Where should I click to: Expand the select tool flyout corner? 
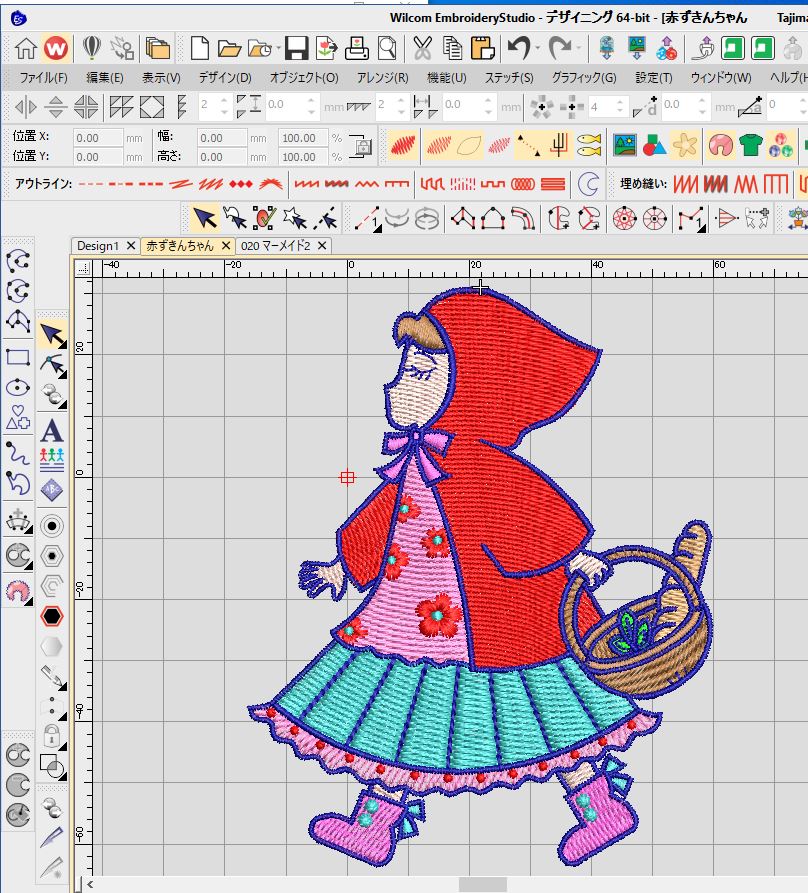pos(62,344)
